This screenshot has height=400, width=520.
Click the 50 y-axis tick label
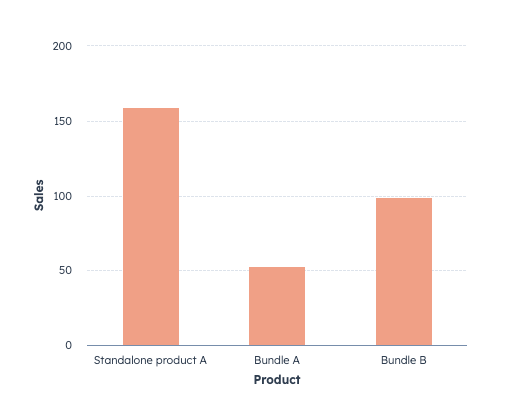click(x=65, y=270)
